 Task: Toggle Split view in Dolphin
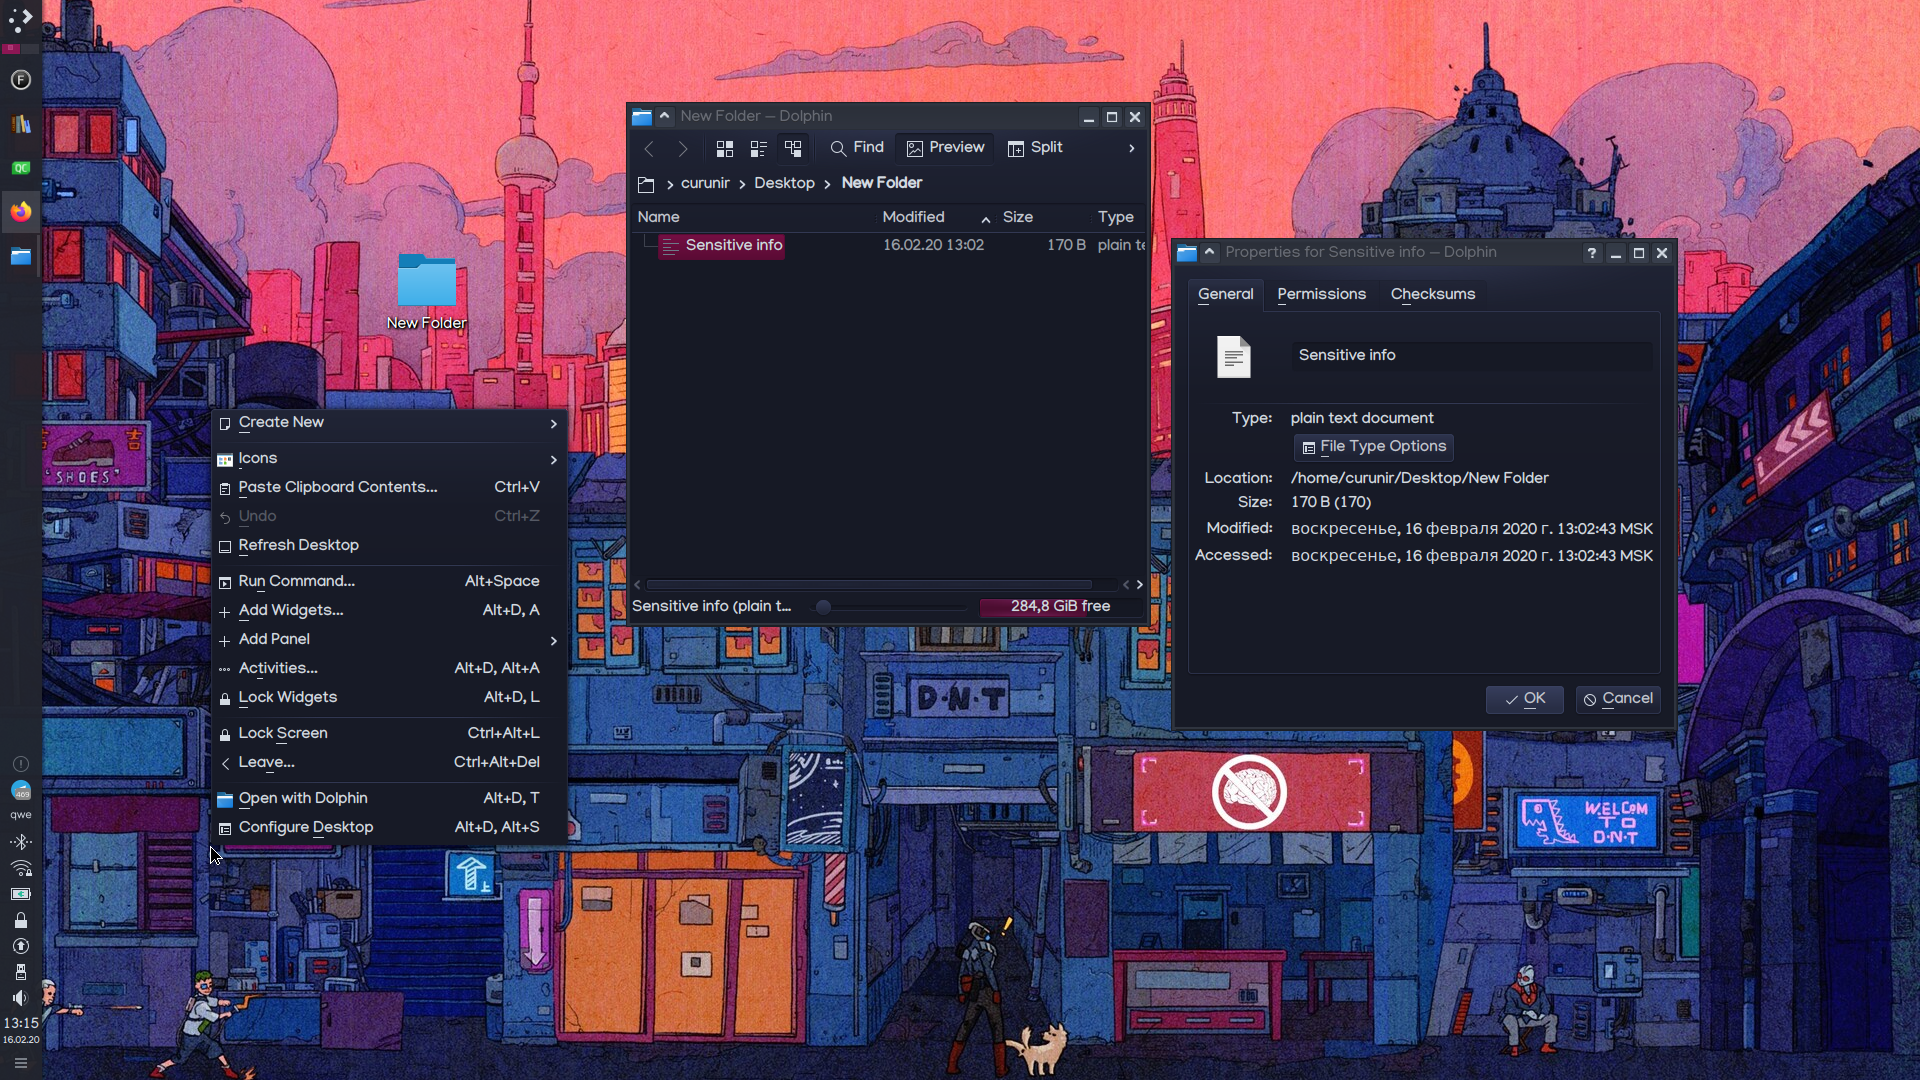pyautogui.click(x=1035, y=148)
